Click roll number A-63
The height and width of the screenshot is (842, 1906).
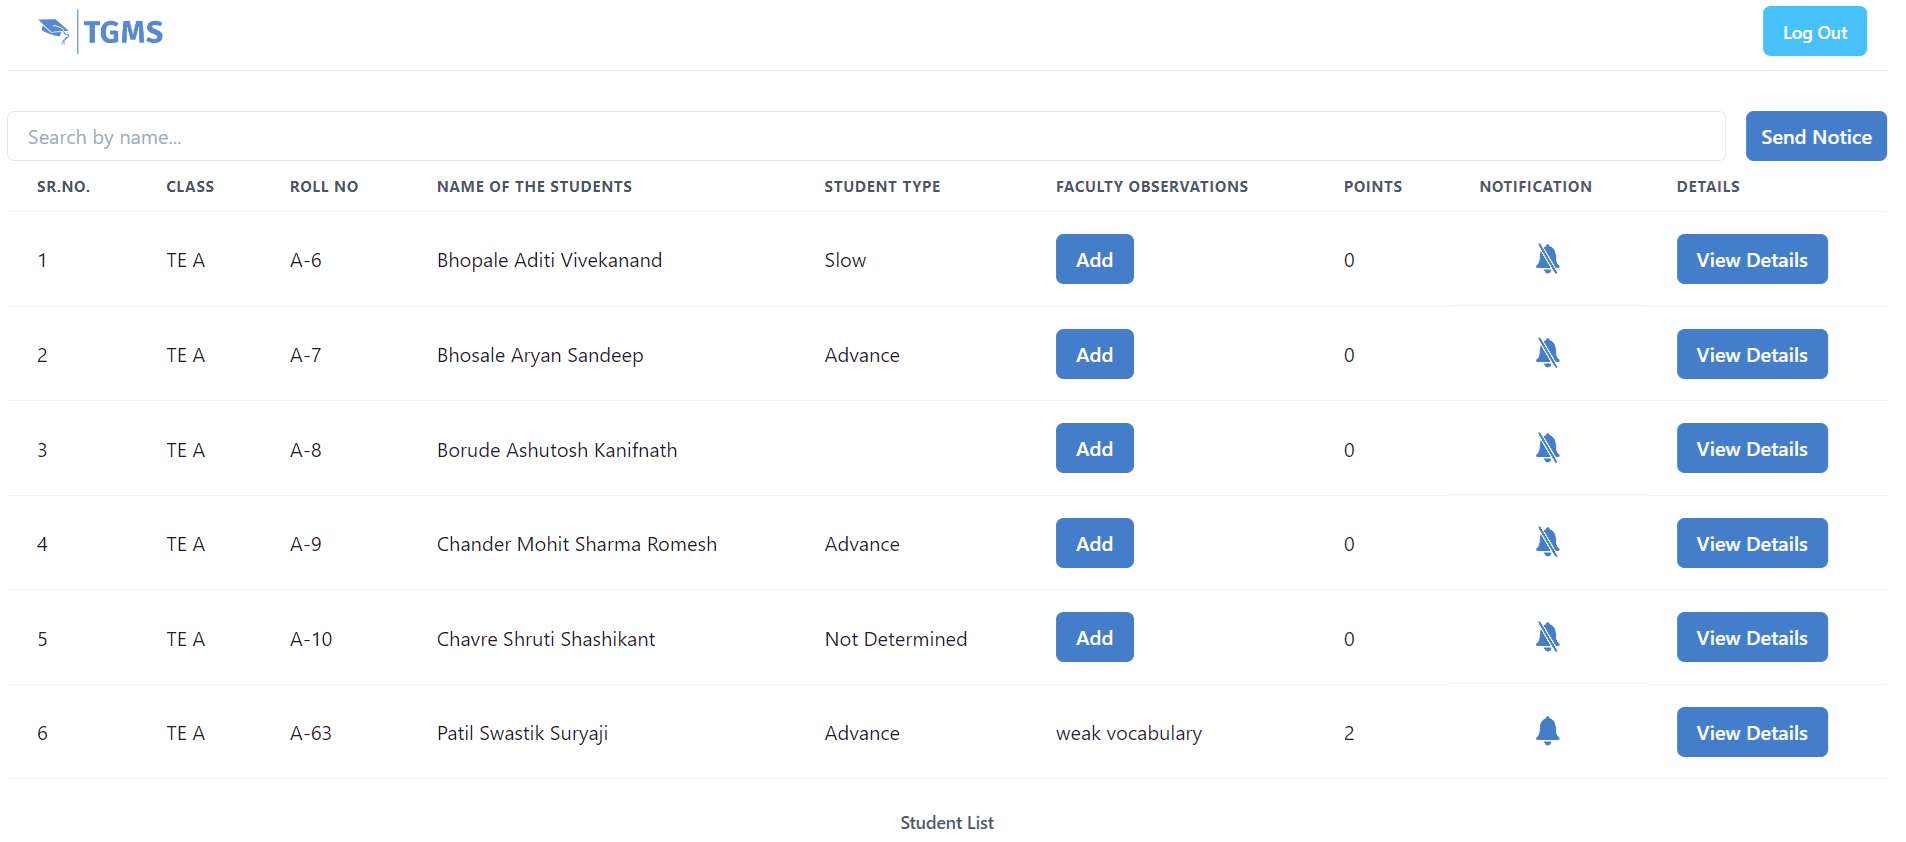[311, 733]
